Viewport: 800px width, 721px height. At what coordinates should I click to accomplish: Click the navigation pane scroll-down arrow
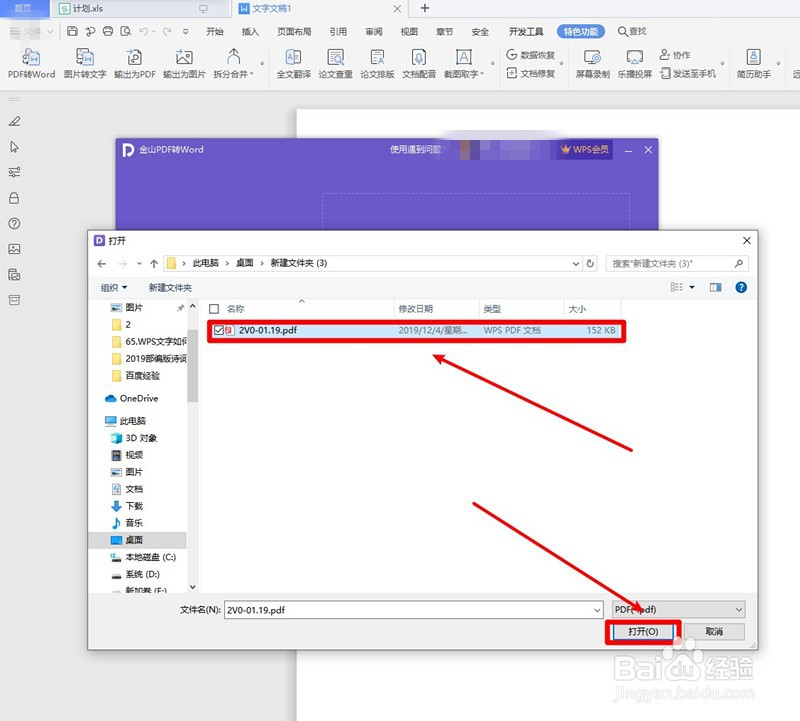tap(192, 587)
